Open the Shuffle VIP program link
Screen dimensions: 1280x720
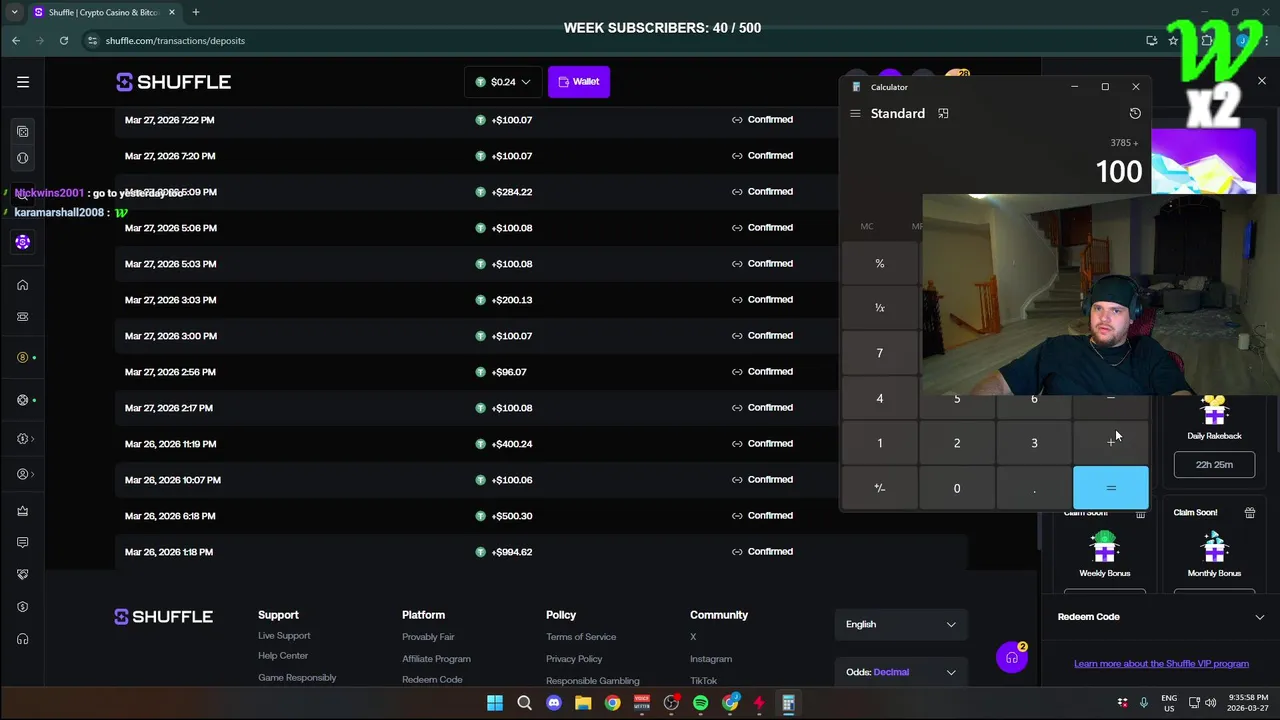pos(1161,663)
